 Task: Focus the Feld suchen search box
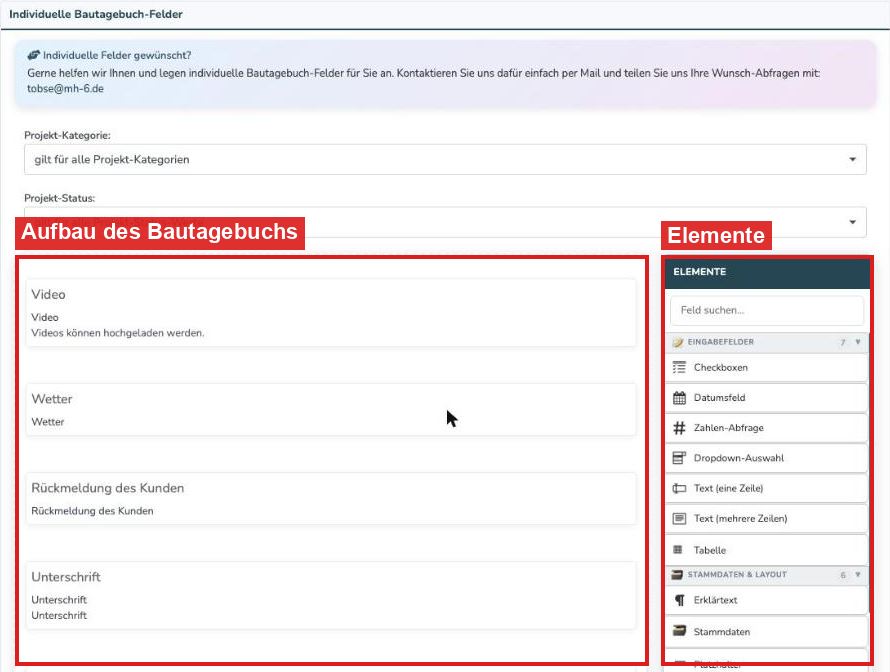click(x=767, y=310)
